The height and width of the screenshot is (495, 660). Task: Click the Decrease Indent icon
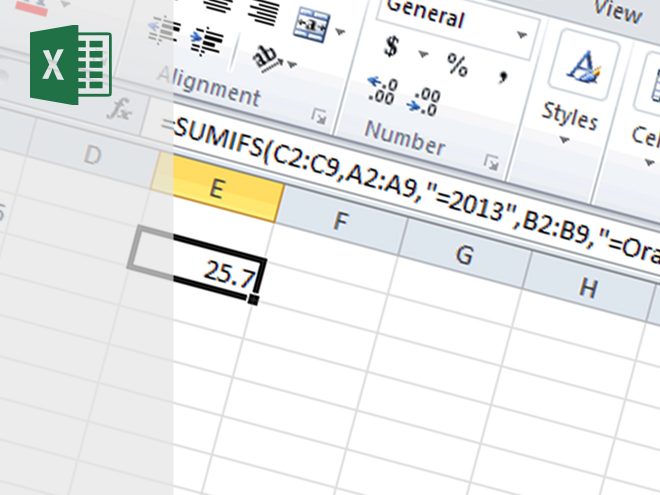tap(161, 31)
